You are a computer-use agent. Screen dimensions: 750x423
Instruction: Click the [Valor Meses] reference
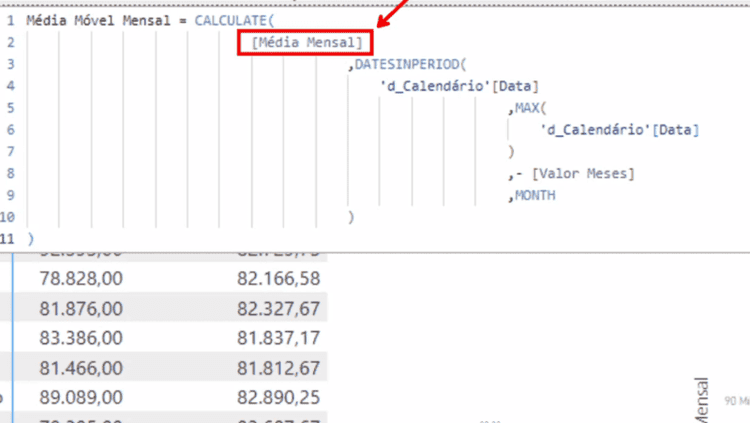[583, 173]
